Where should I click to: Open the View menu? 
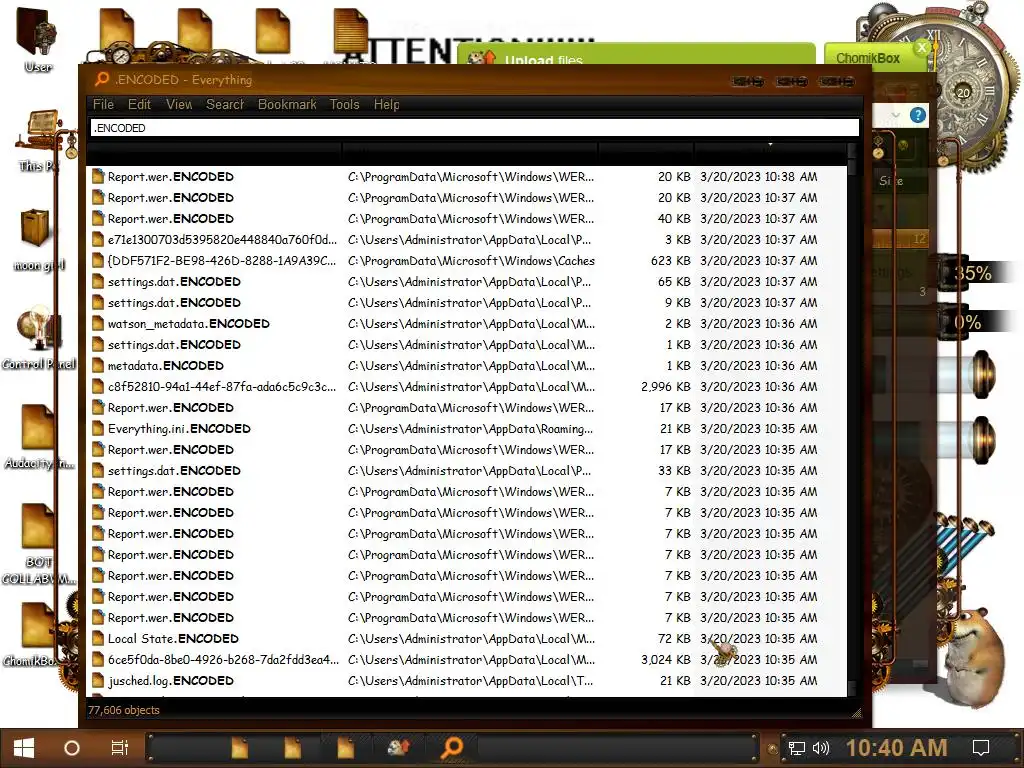tap(178, 104)
